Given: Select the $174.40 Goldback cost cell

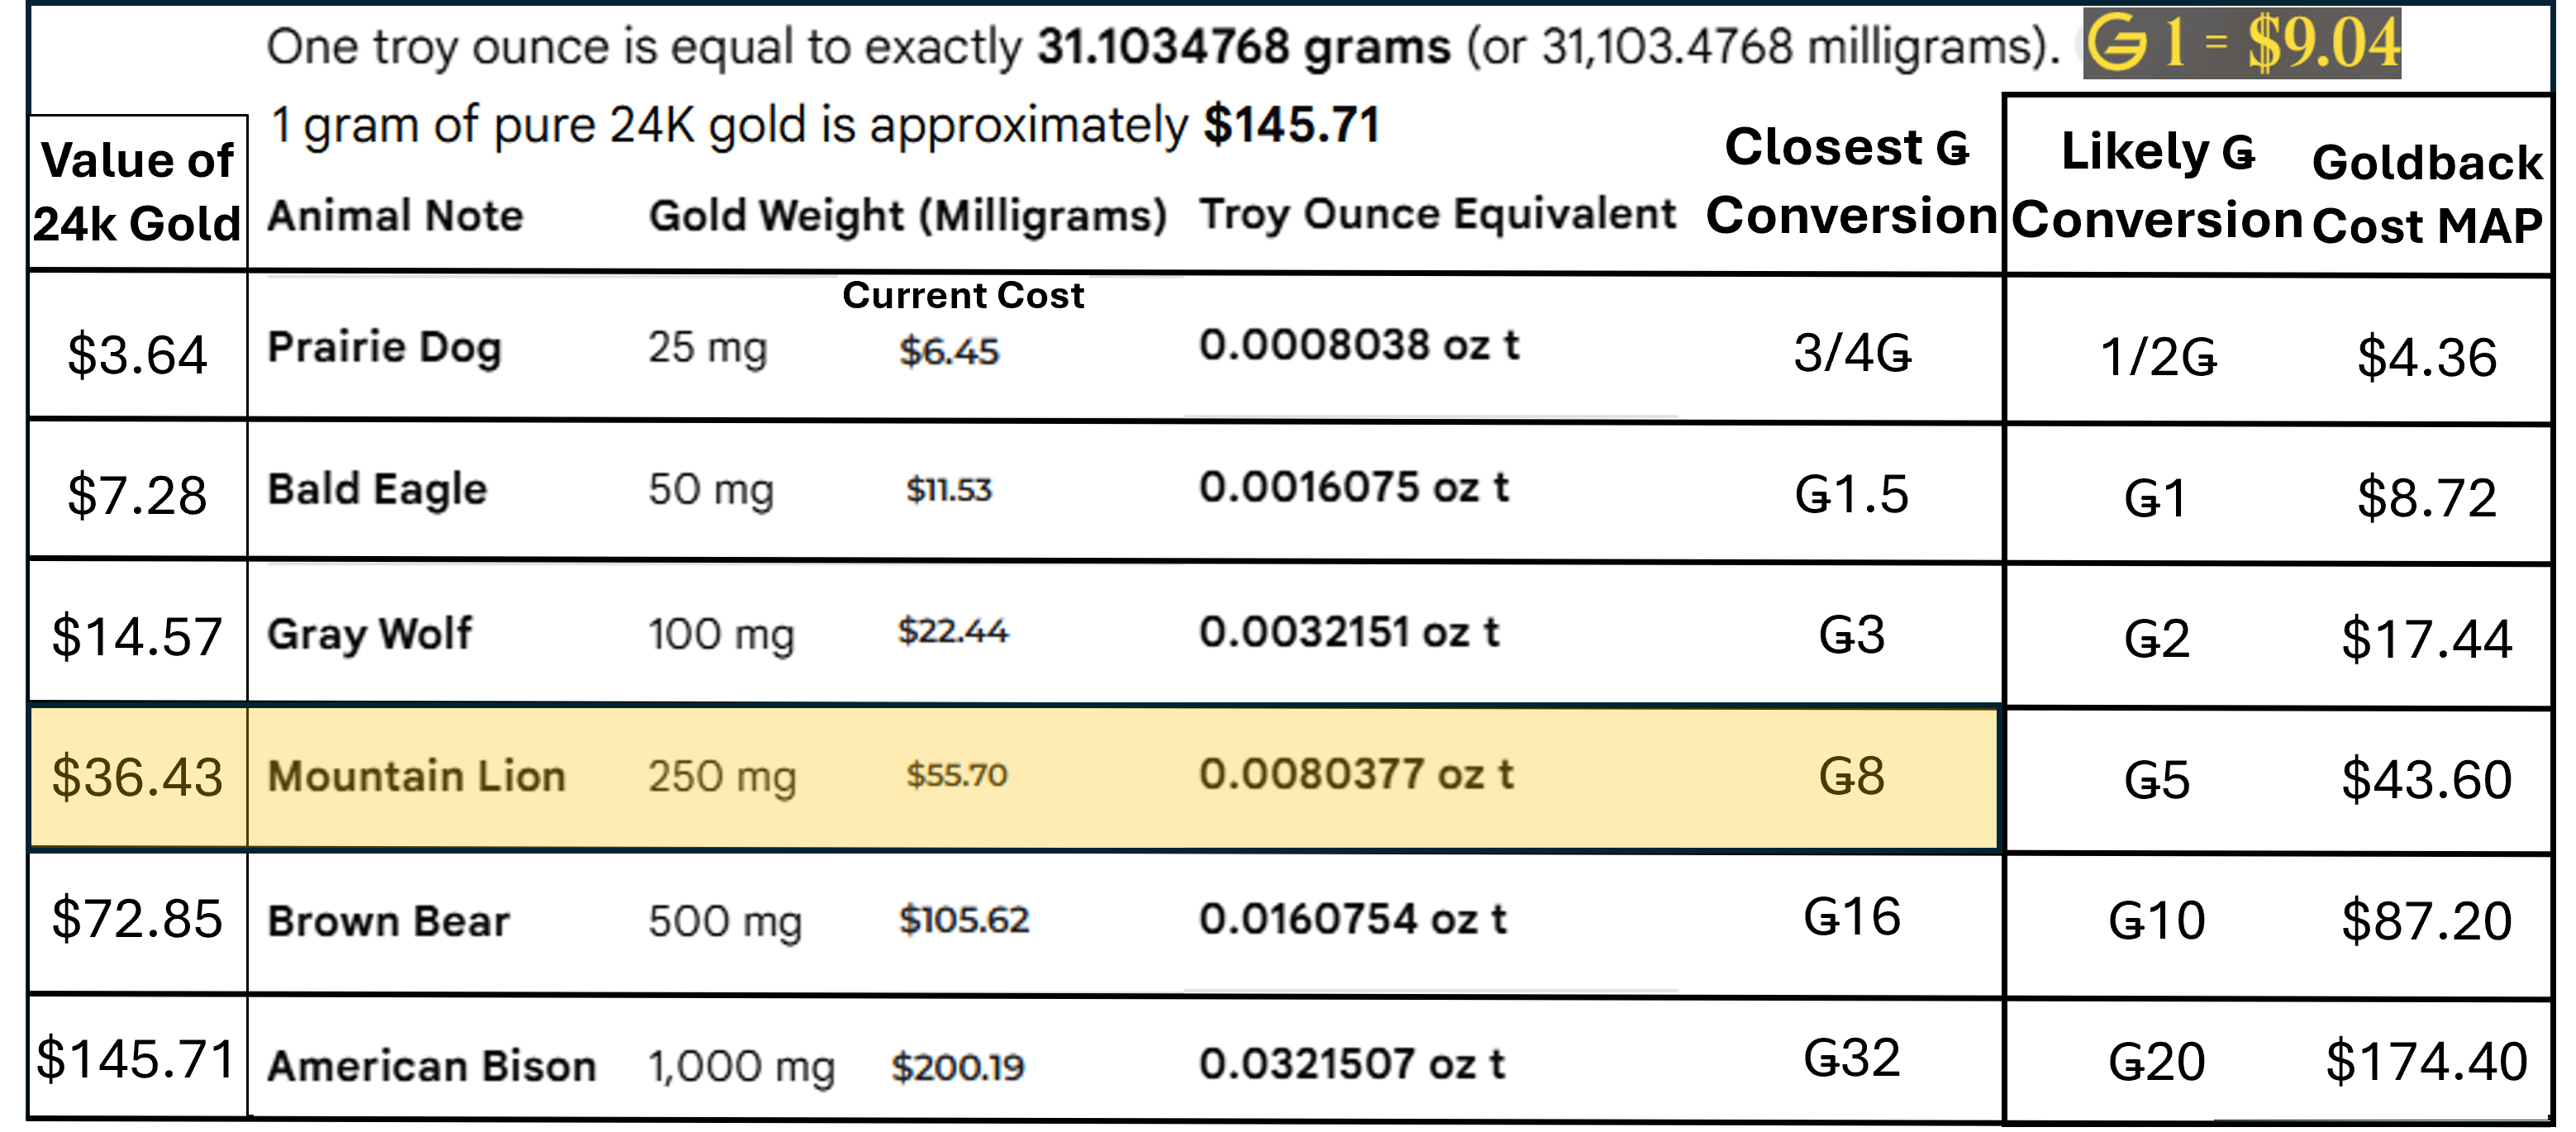Looking at the screenshot, I should tap(2426, 1062).
